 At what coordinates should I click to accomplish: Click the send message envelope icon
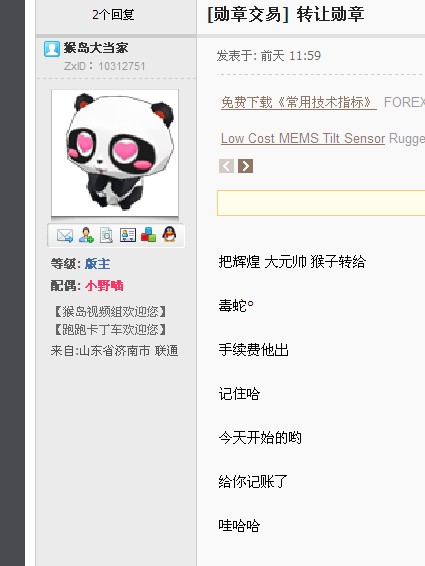(65, 235)
